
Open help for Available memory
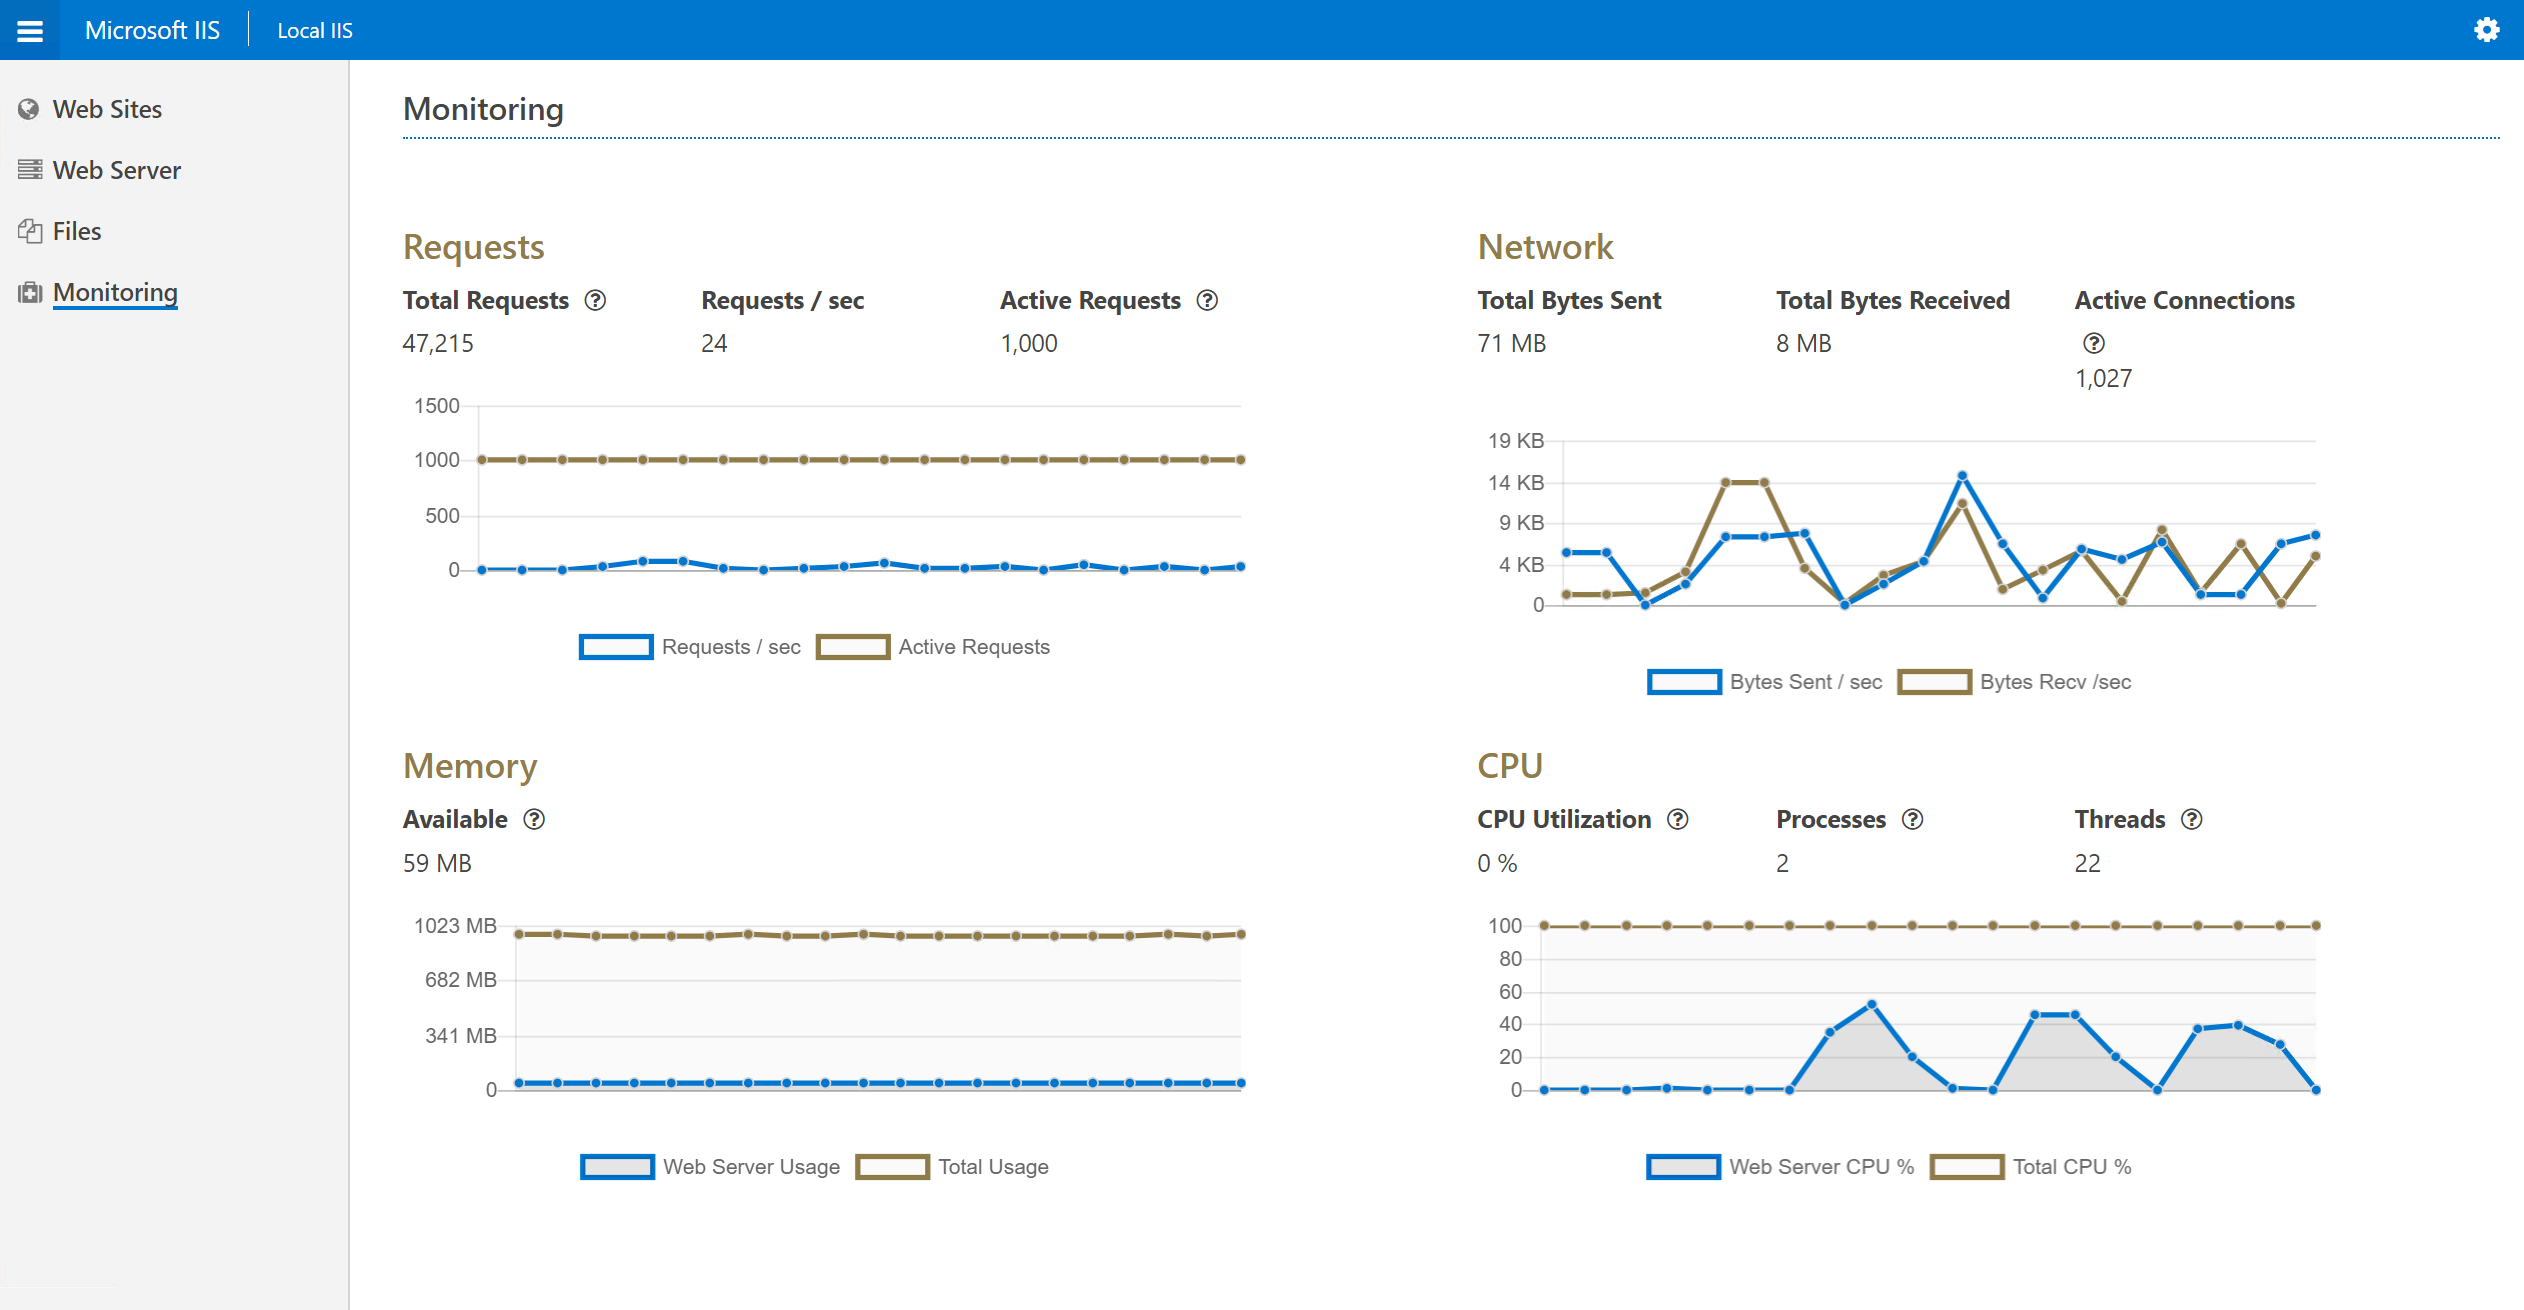point(534,819)
